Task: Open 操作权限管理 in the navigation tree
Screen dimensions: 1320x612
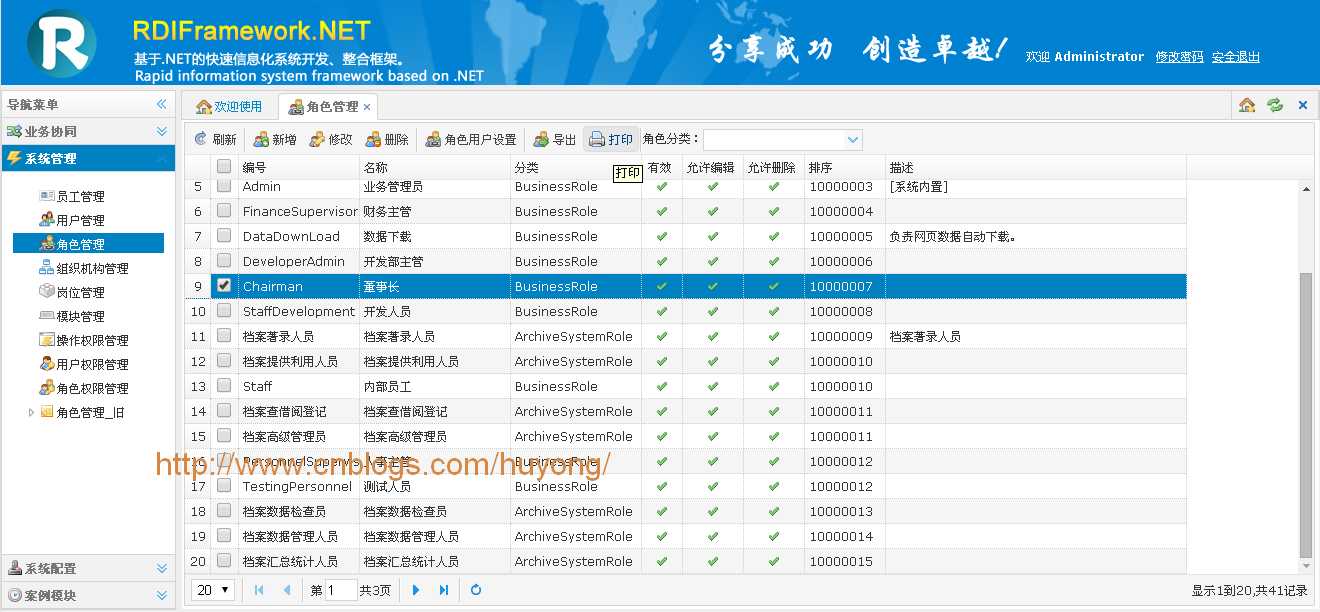Action: (83, 340)
